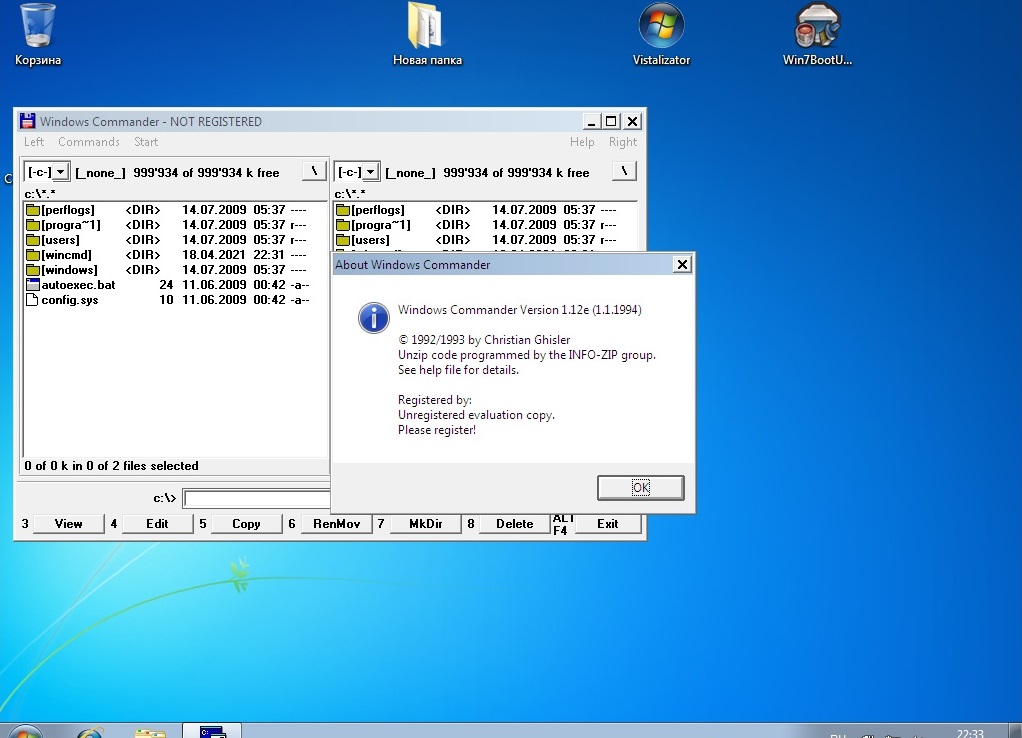Open the Help menu

[x=582, y=142]
